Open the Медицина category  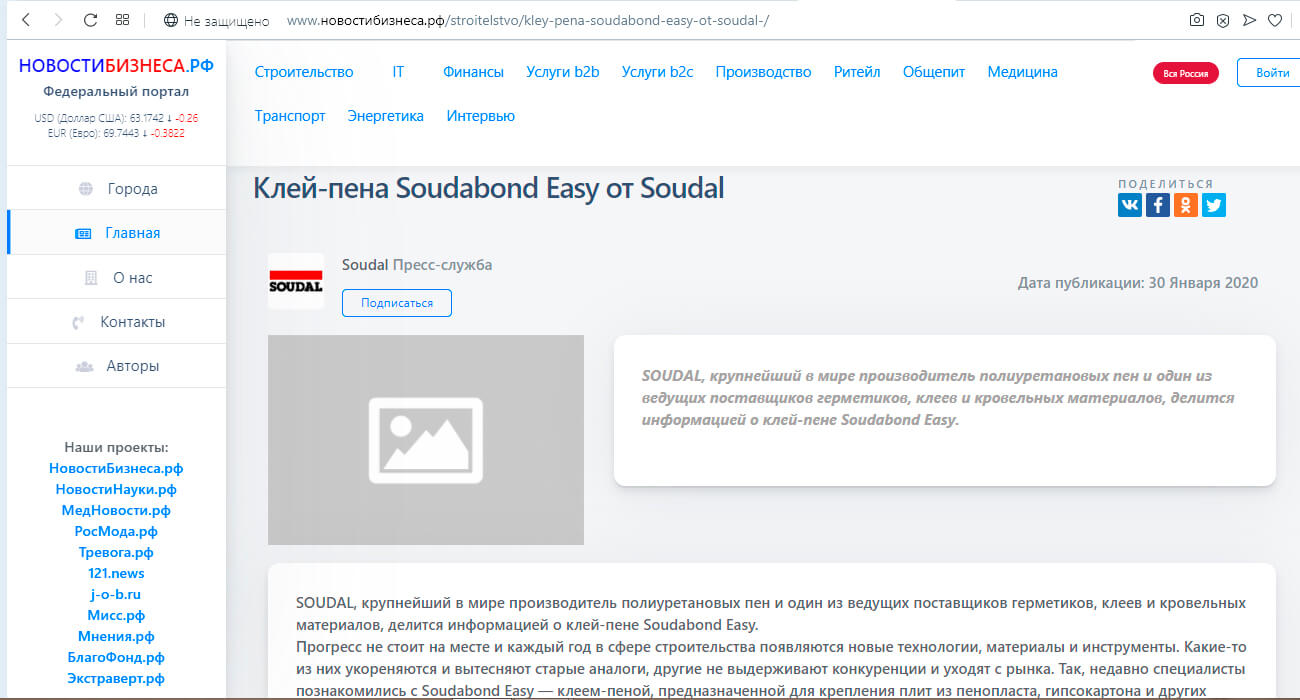(x=1022, y=72)
